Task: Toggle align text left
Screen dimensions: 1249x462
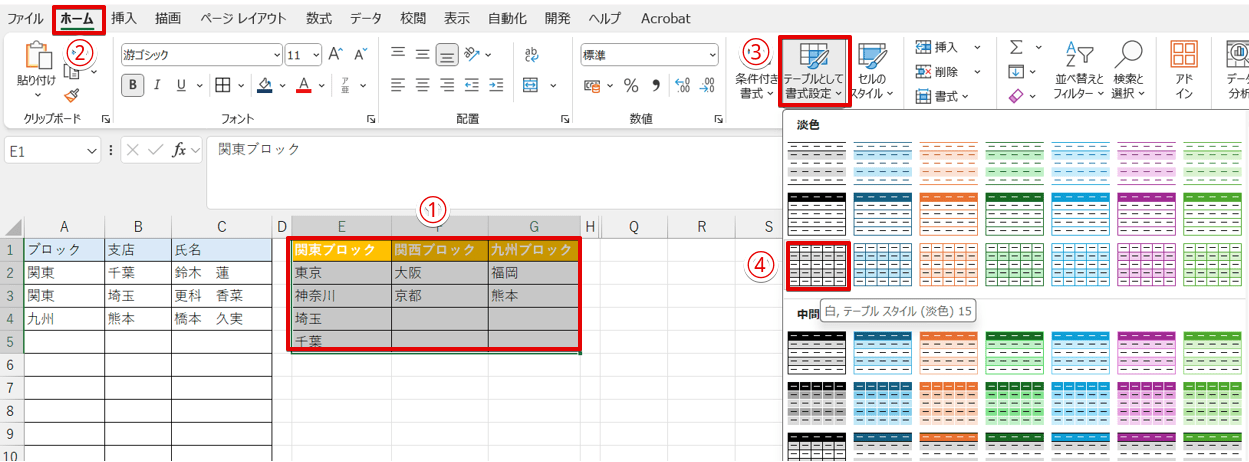Action: click(x=399, y=85)
